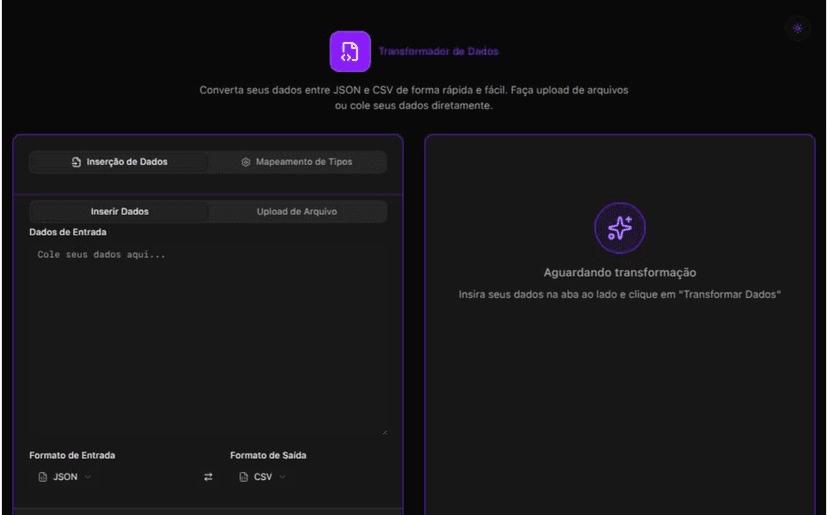This screenshot has height=515, width=828.
Task: Open the JSON input format dropdown
Action: click(65, 477)
